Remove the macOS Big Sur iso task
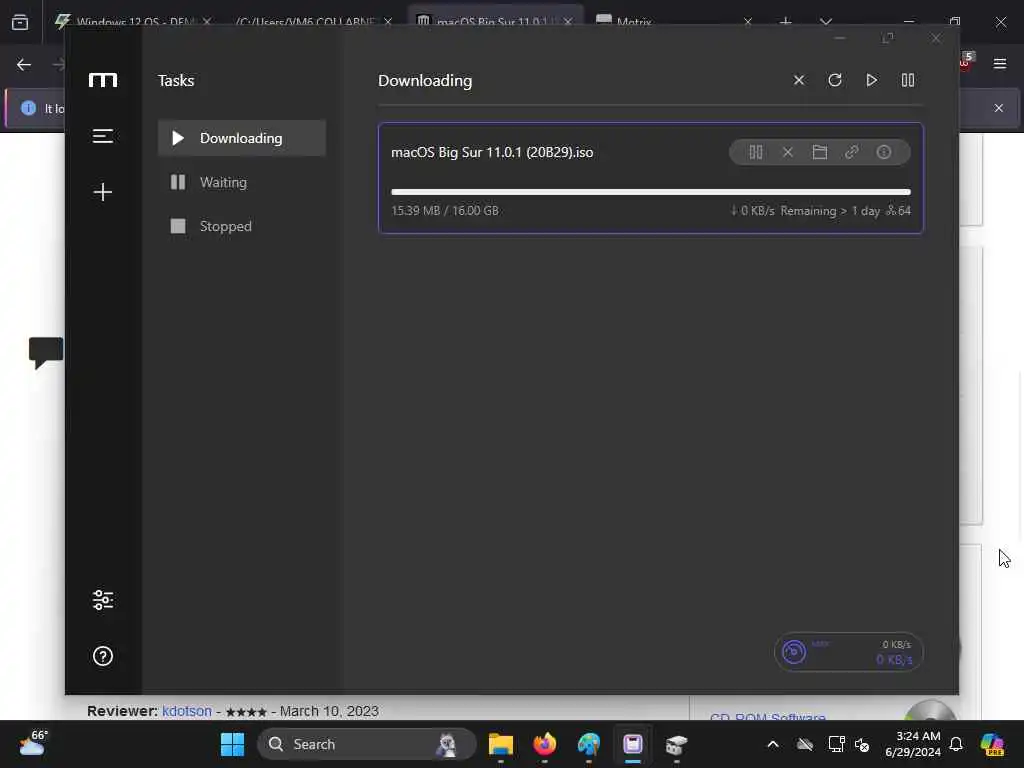This screenshot has height=768, width=1024. pos(788,152)
